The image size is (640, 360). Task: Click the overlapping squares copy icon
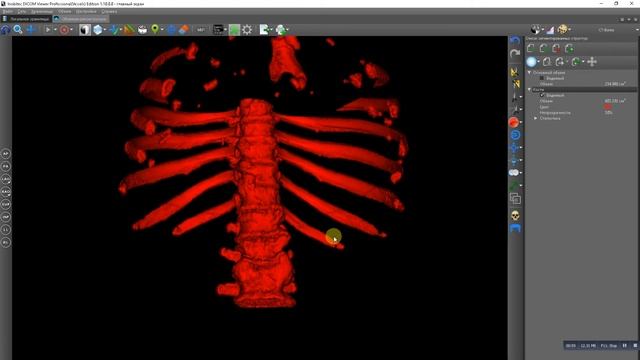515,199
